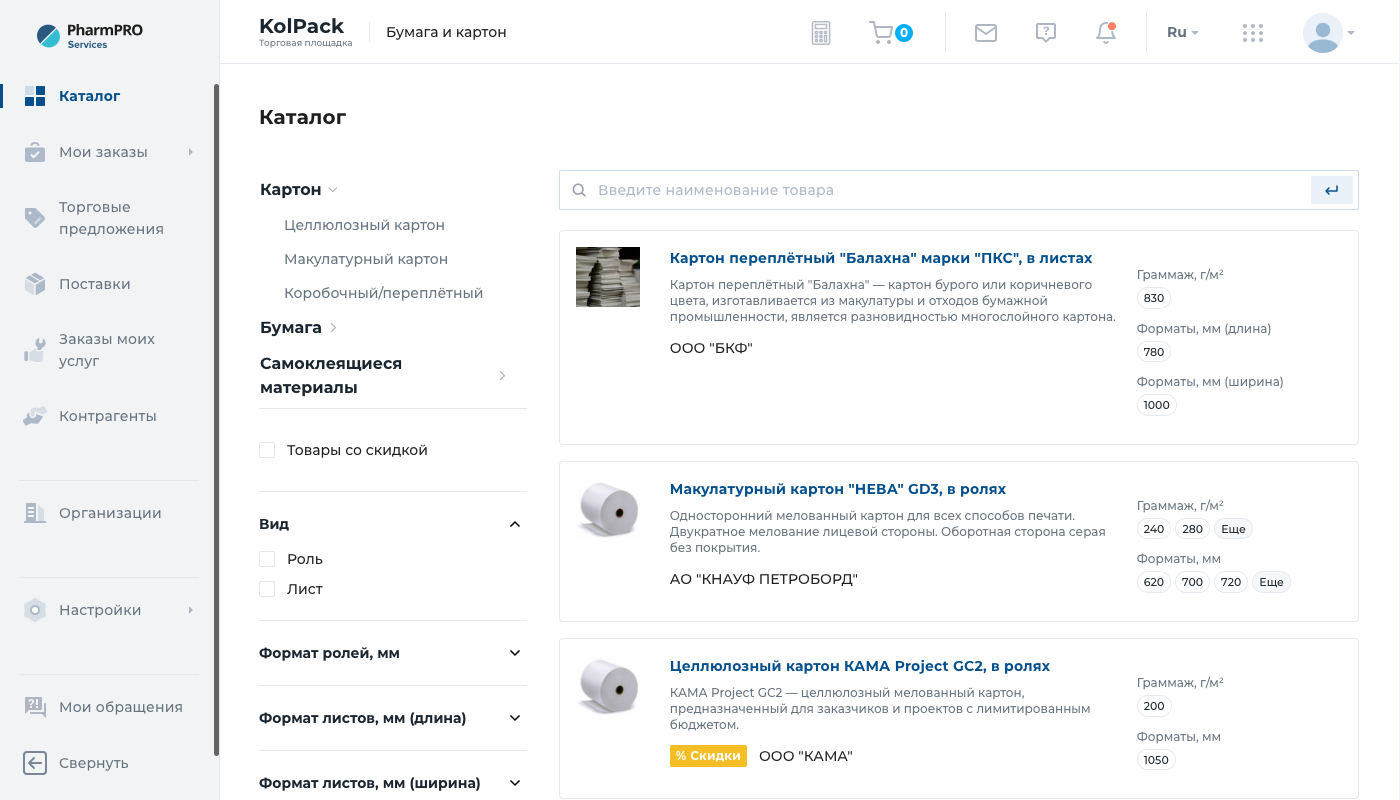Expand the Бумага category
This screenshot has width=1400, height=800.
click(x=333, y=328)
